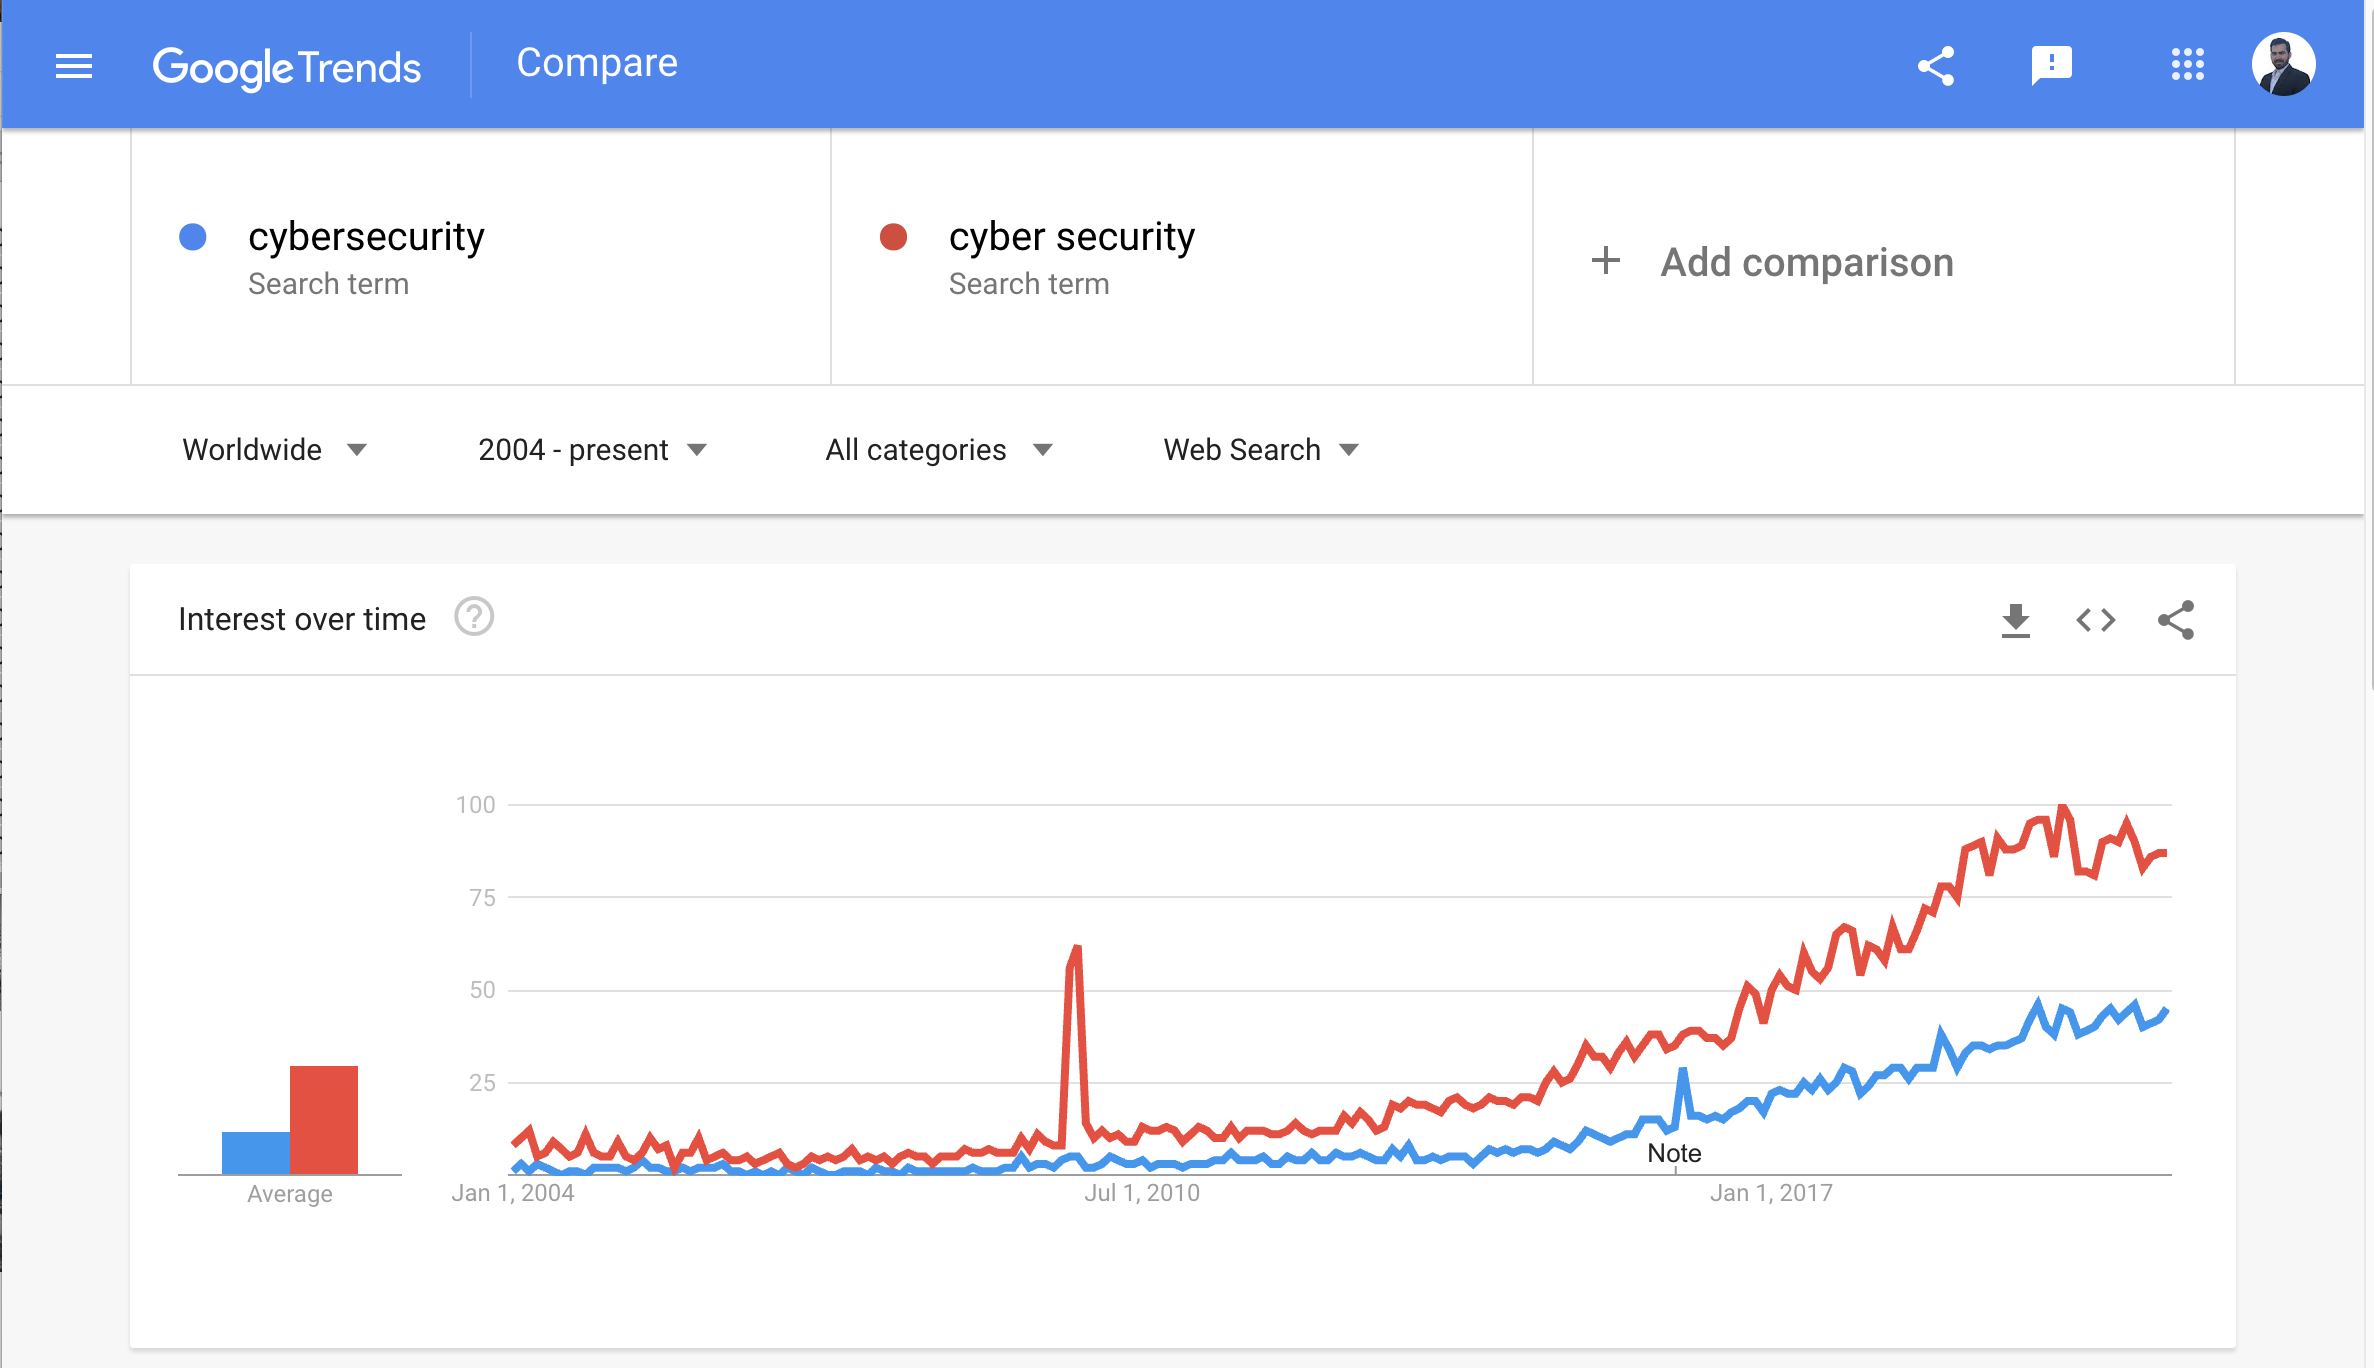Click the Compare page title

click(x=597, y=62)
